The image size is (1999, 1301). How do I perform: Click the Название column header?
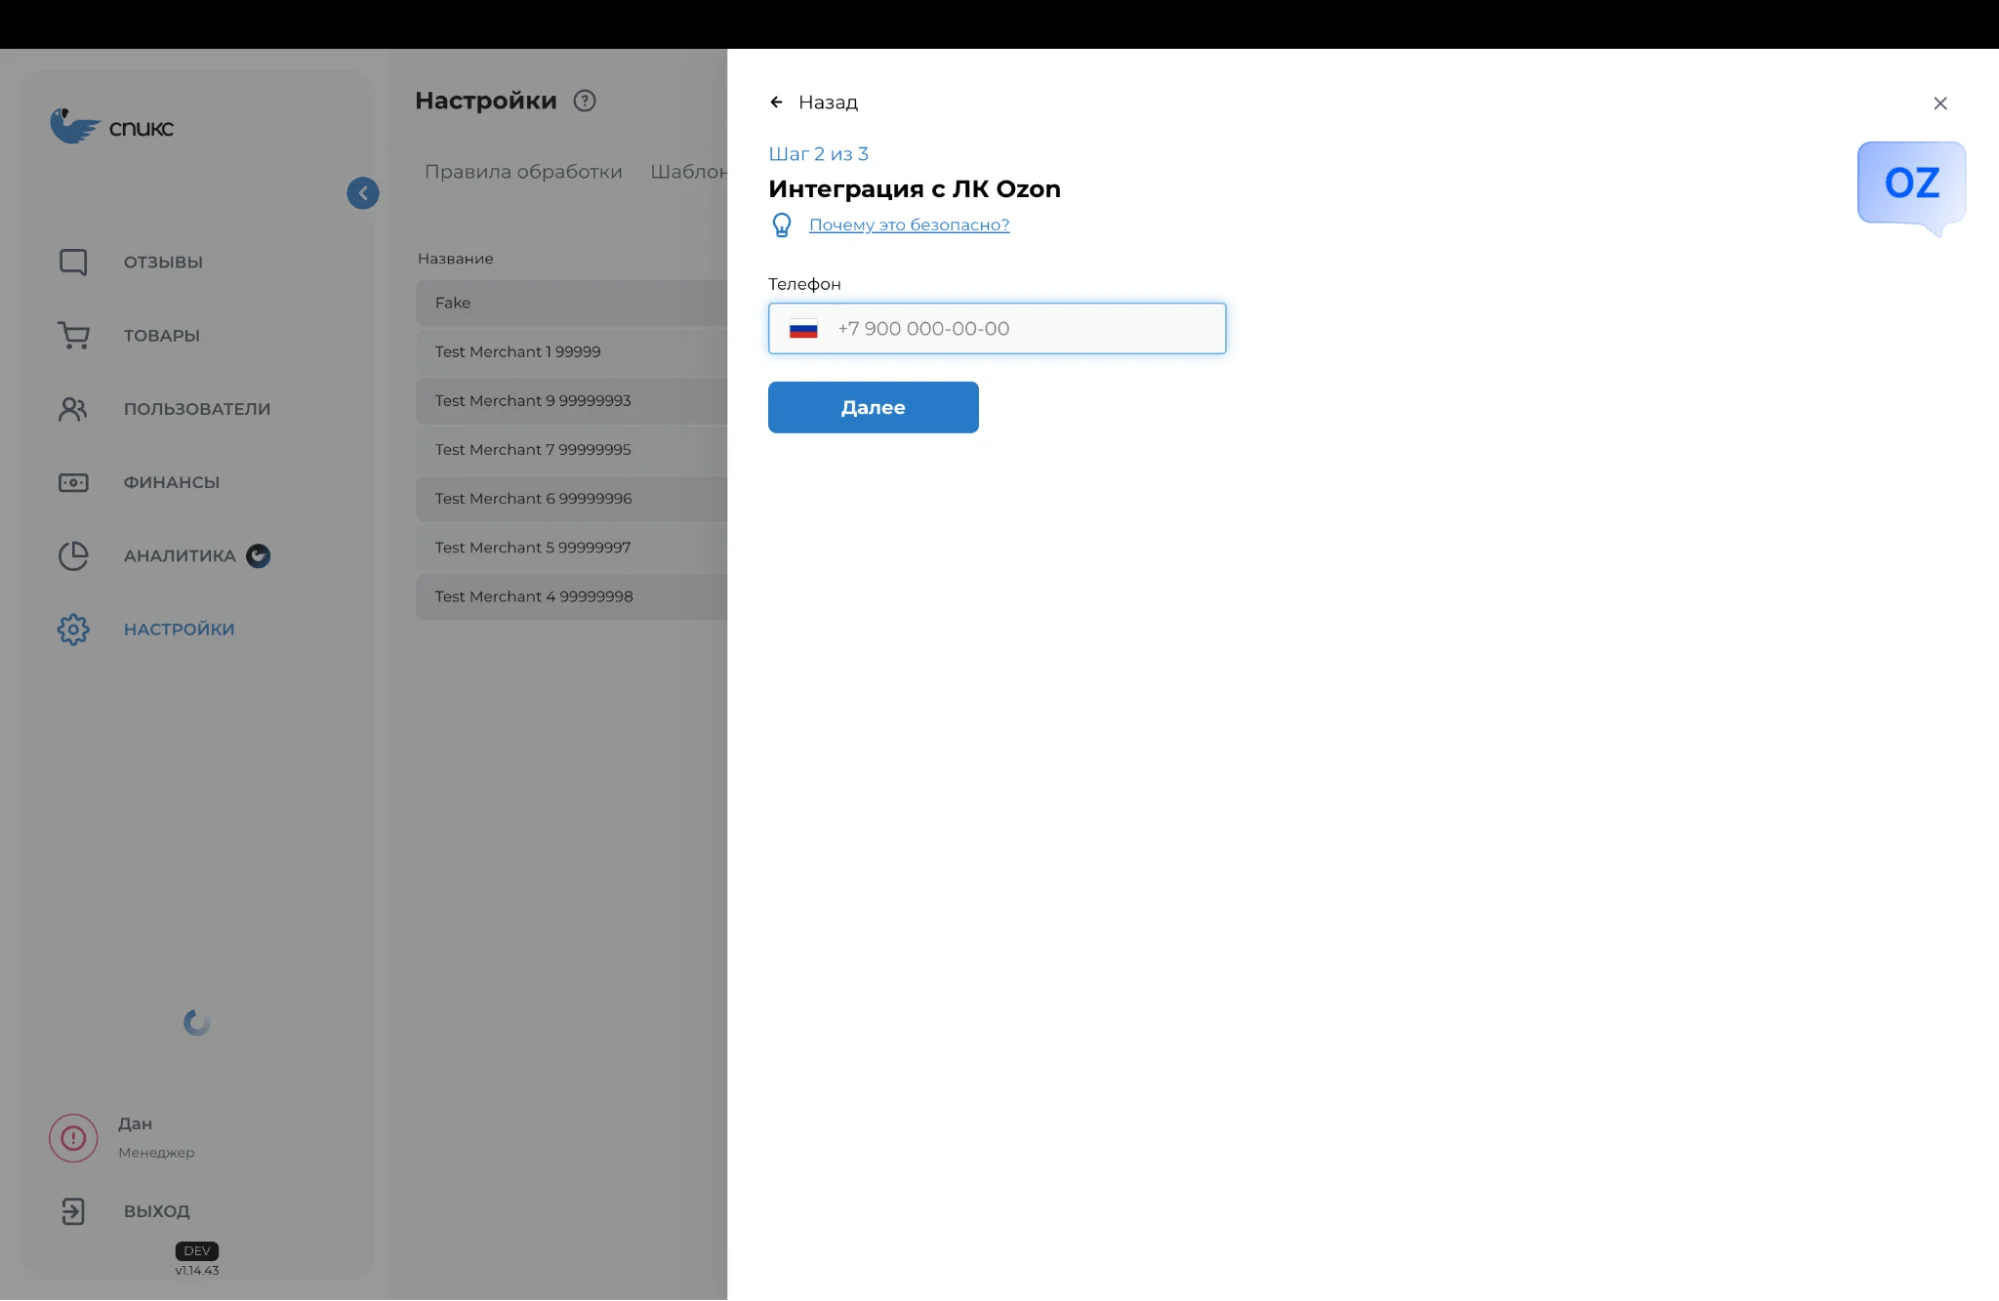[455, 258]
